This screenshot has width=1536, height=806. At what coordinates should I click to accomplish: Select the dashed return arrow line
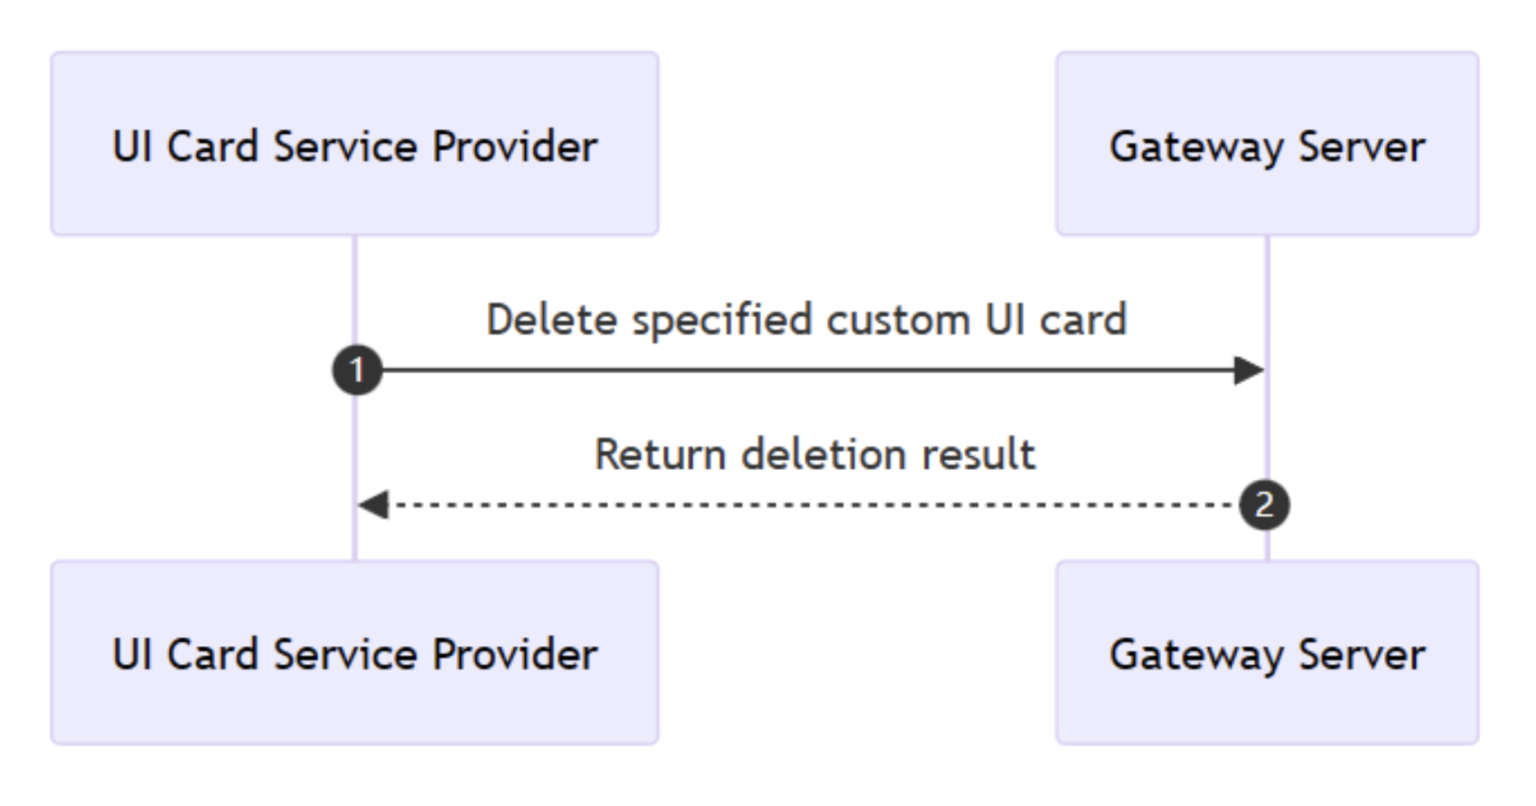[x=800, y=505]
